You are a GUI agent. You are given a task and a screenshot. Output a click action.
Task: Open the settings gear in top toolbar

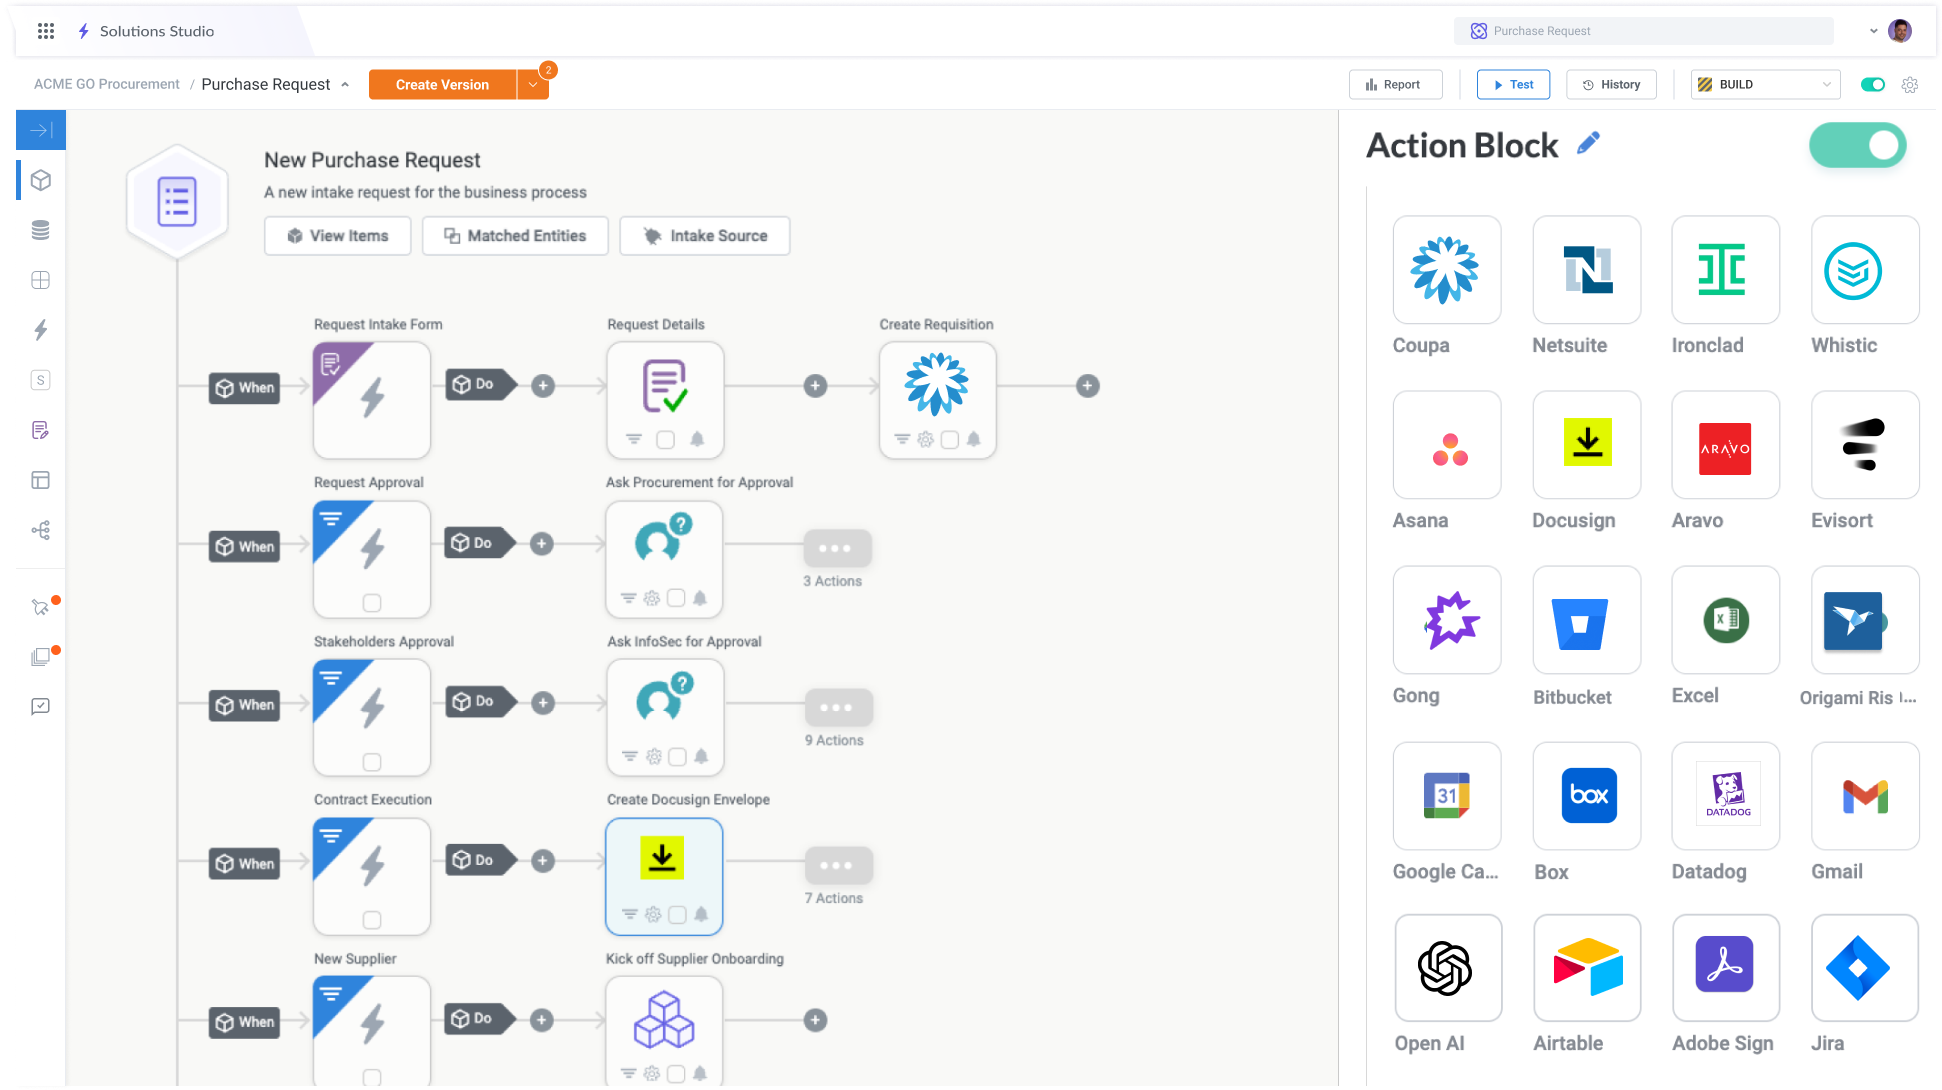point(1910,85)
